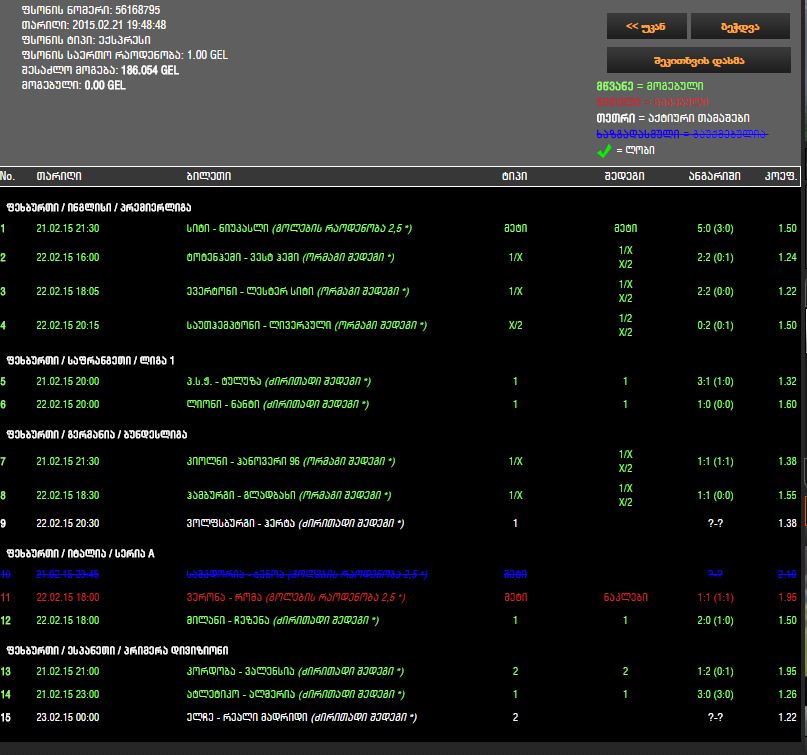Click the 'თარიღი' date column header
The image size is (807, 755).
click(x=59, y=176)
